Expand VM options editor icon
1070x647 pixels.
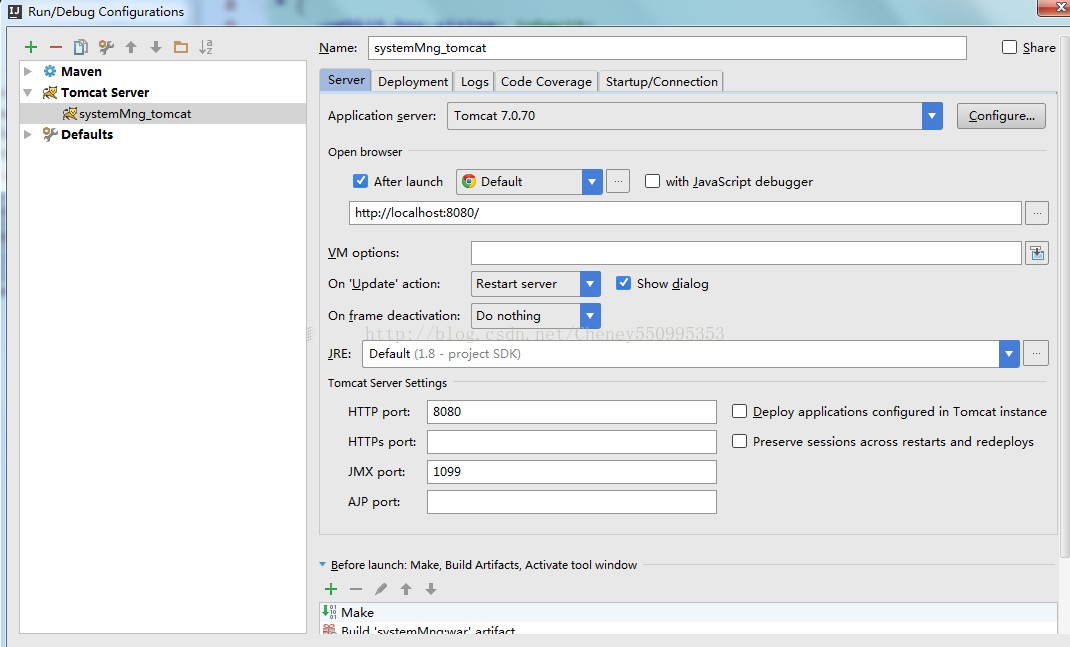[1037, 253]
